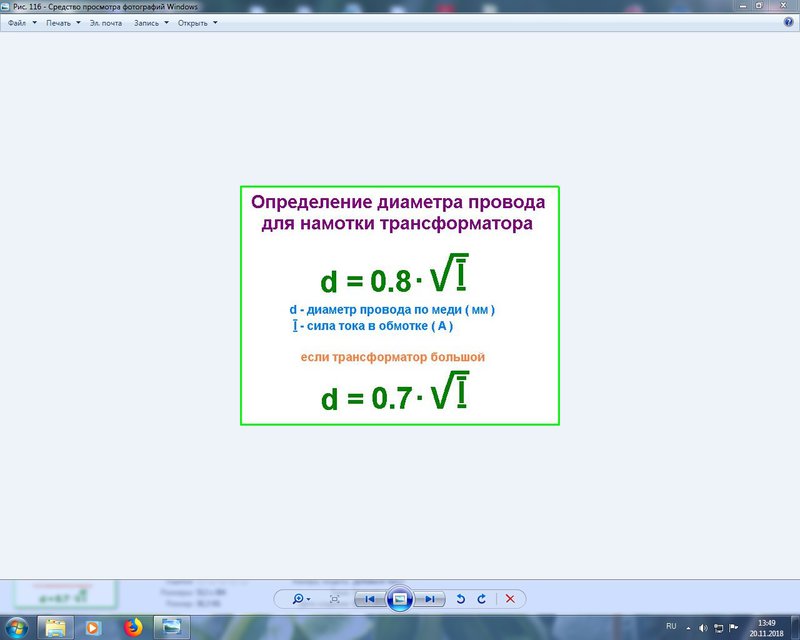Open the Windows Start menu
Image resolution: width=800 pixels, height=640 pixels.
[x=16, y=627]
